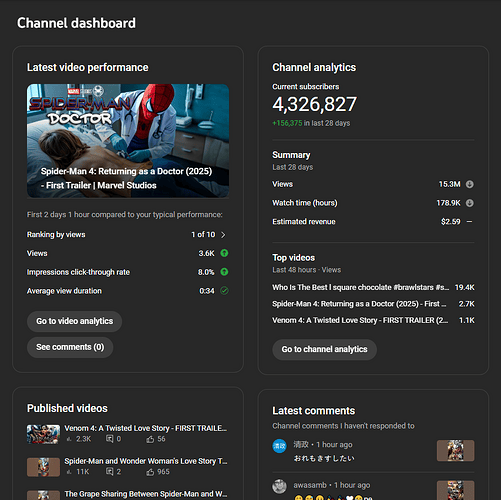Viewport: 501px width, 500px height.
Task: Open video thumbnail beside awasamb's comment
Action: click(x=455, y=490)
